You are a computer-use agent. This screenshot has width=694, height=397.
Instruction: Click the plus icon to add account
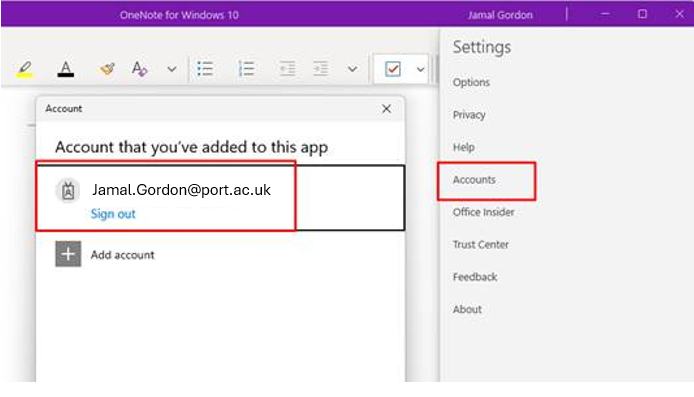click(68, 254)
